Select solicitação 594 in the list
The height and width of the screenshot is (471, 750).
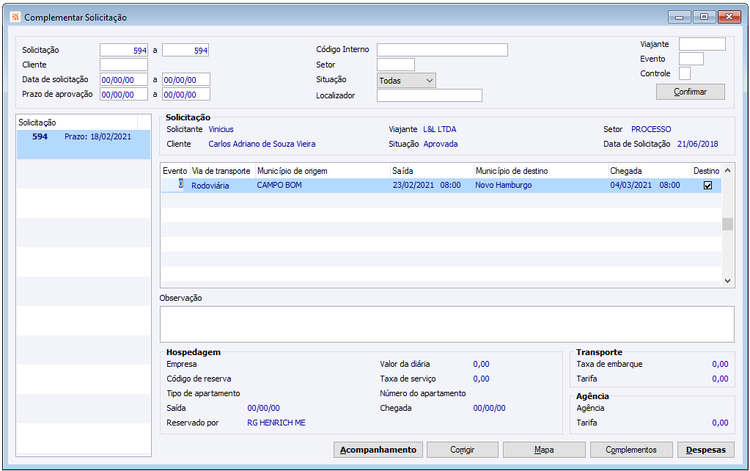coord(83,144)
